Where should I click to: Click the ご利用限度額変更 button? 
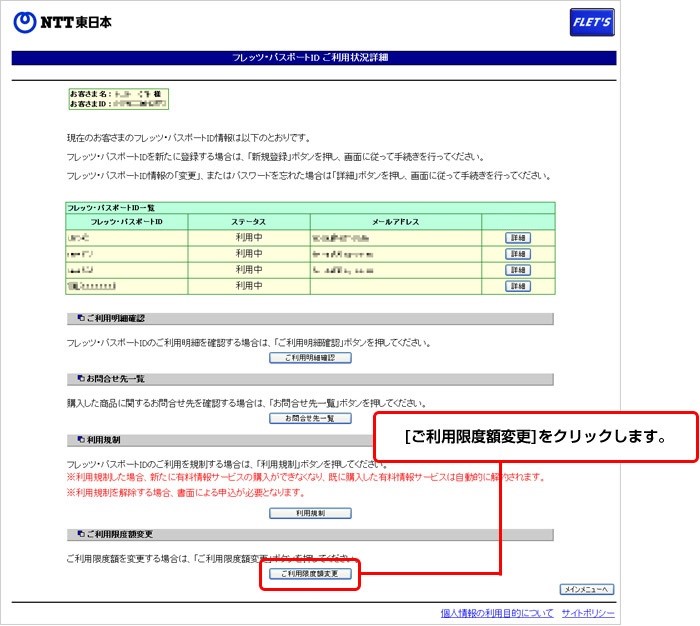(x=310, y=575)
